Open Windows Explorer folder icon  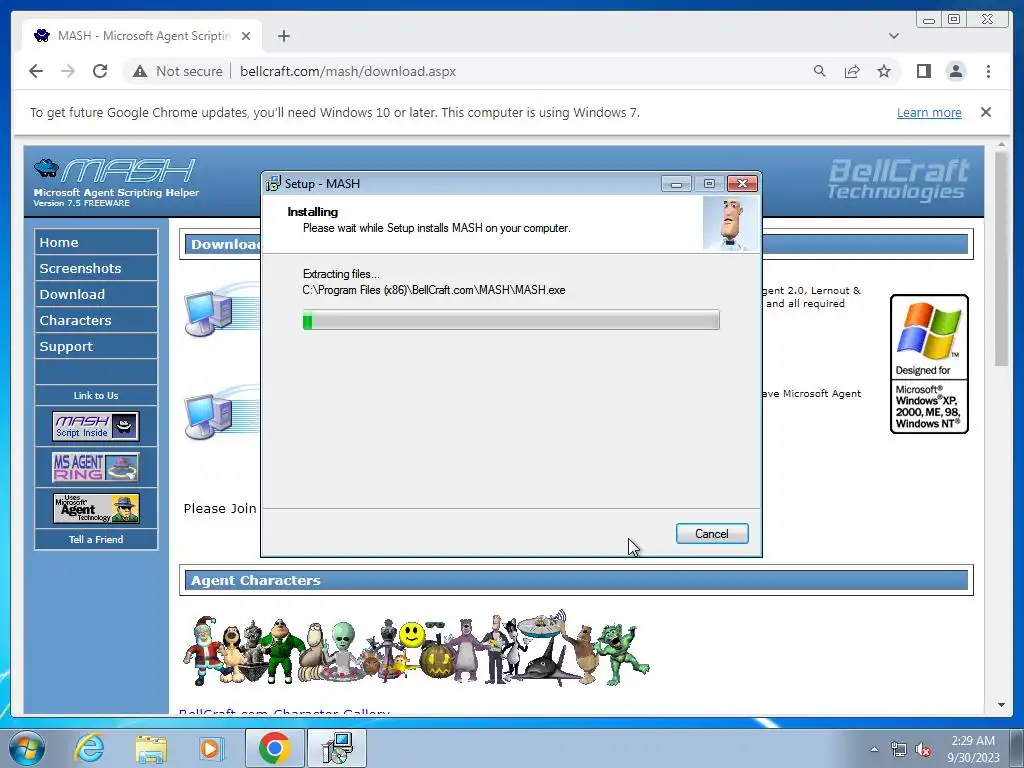[151, 748]
